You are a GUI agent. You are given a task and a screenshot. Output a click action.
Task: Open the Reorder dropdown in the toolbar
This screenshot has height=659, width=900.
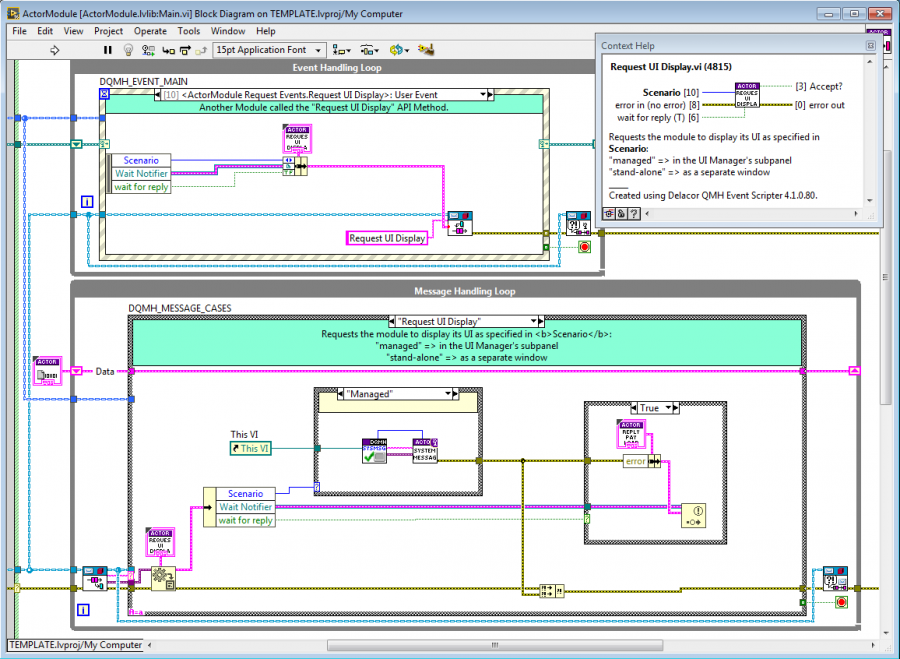(399, 51)
